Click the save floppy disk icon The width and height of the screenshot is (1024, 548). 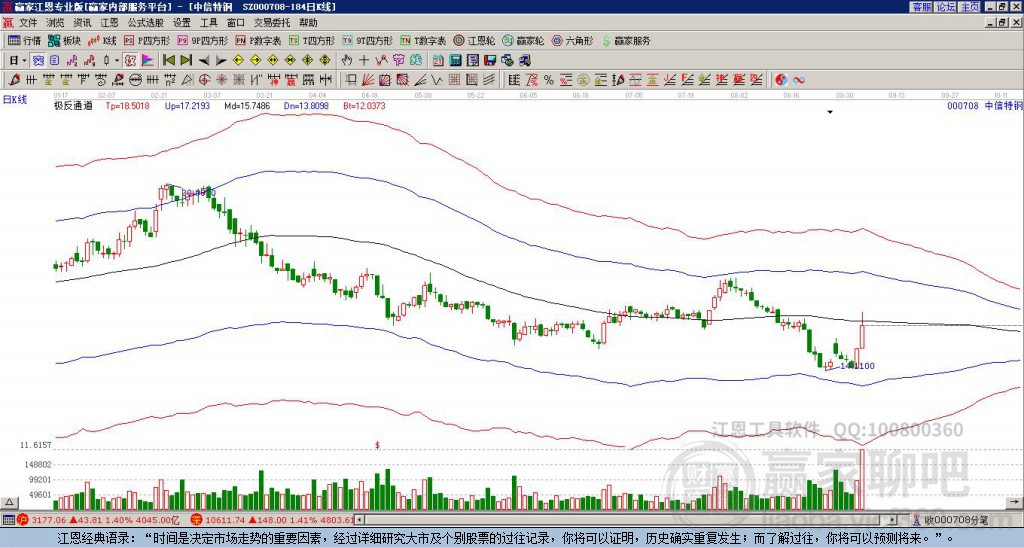point(490,61)
